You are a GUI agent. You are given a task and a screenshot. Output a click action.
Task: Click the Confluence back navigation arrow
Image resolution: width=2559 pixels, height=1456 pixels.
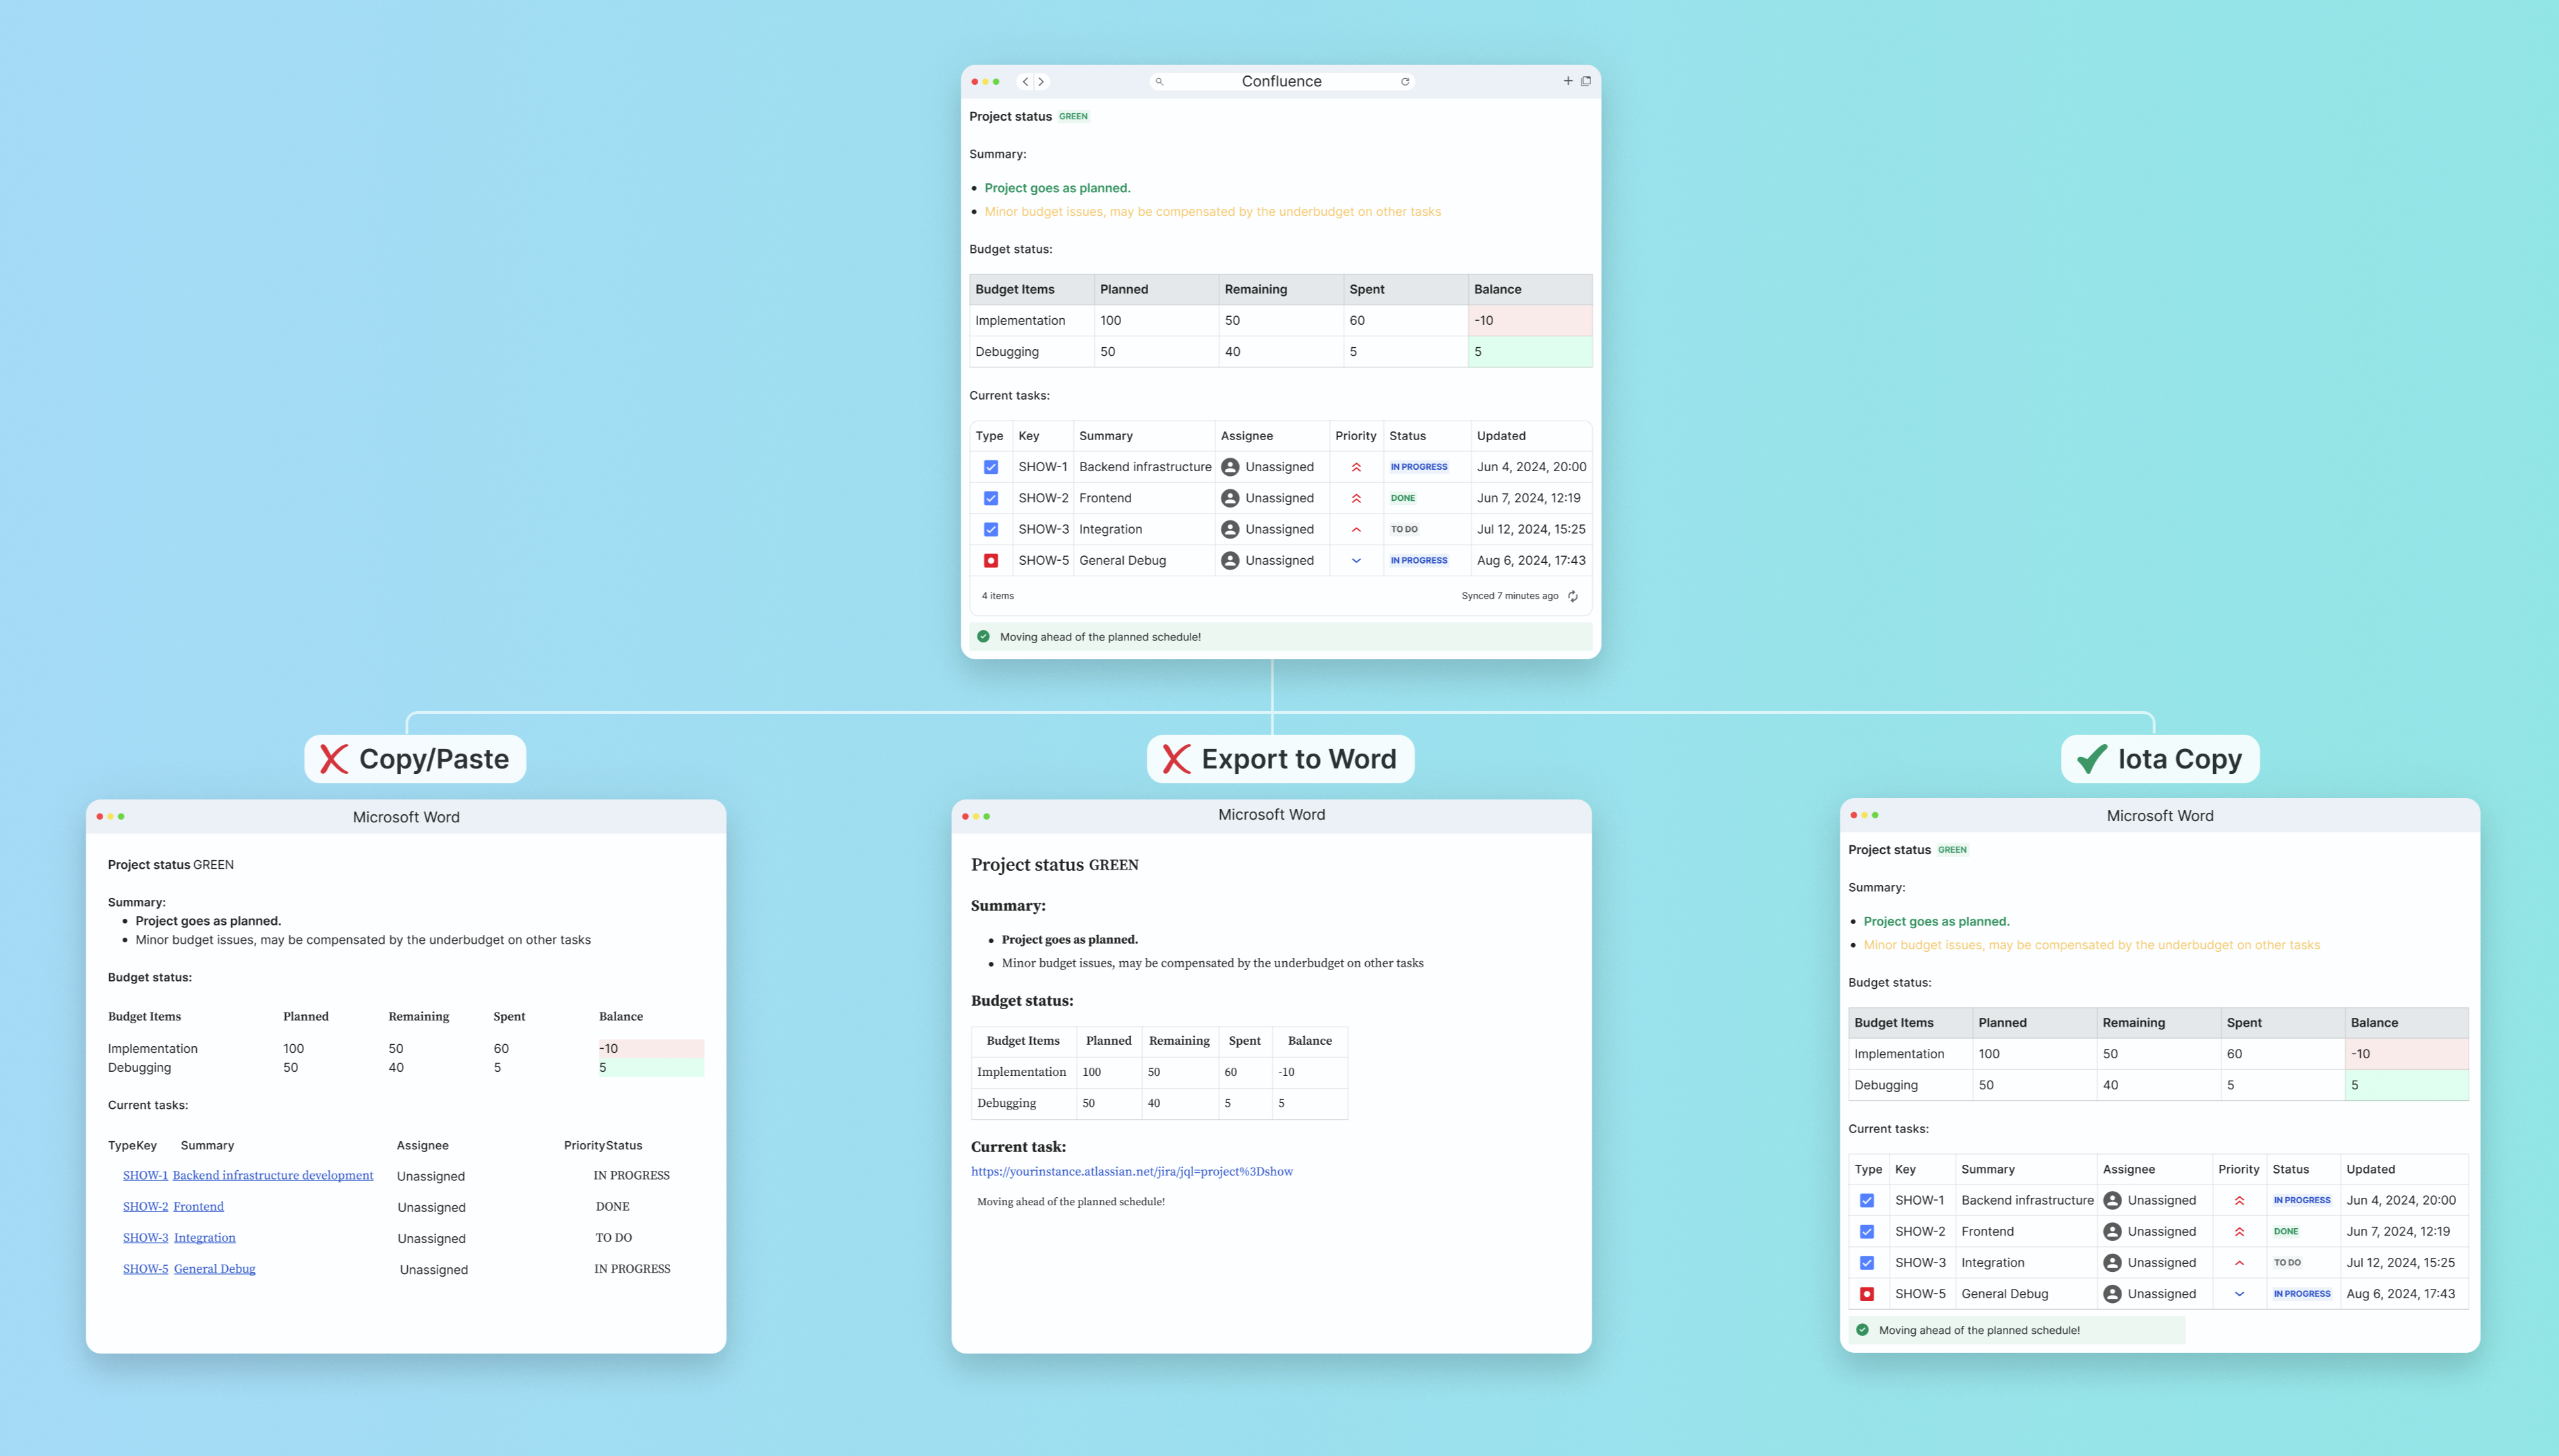tap(1025, 82)
